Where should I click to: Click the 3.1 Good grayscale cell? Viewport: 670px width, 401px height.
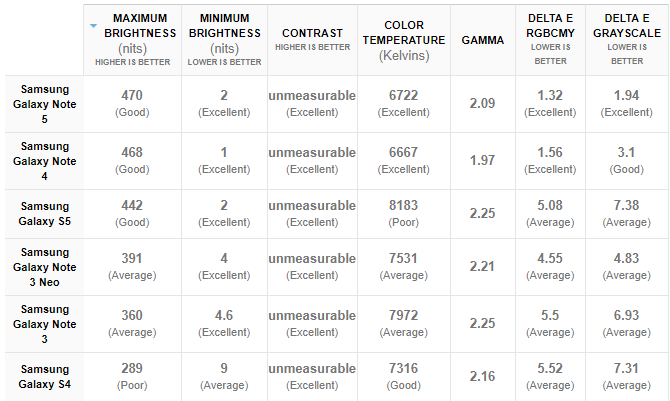[627, 161]
